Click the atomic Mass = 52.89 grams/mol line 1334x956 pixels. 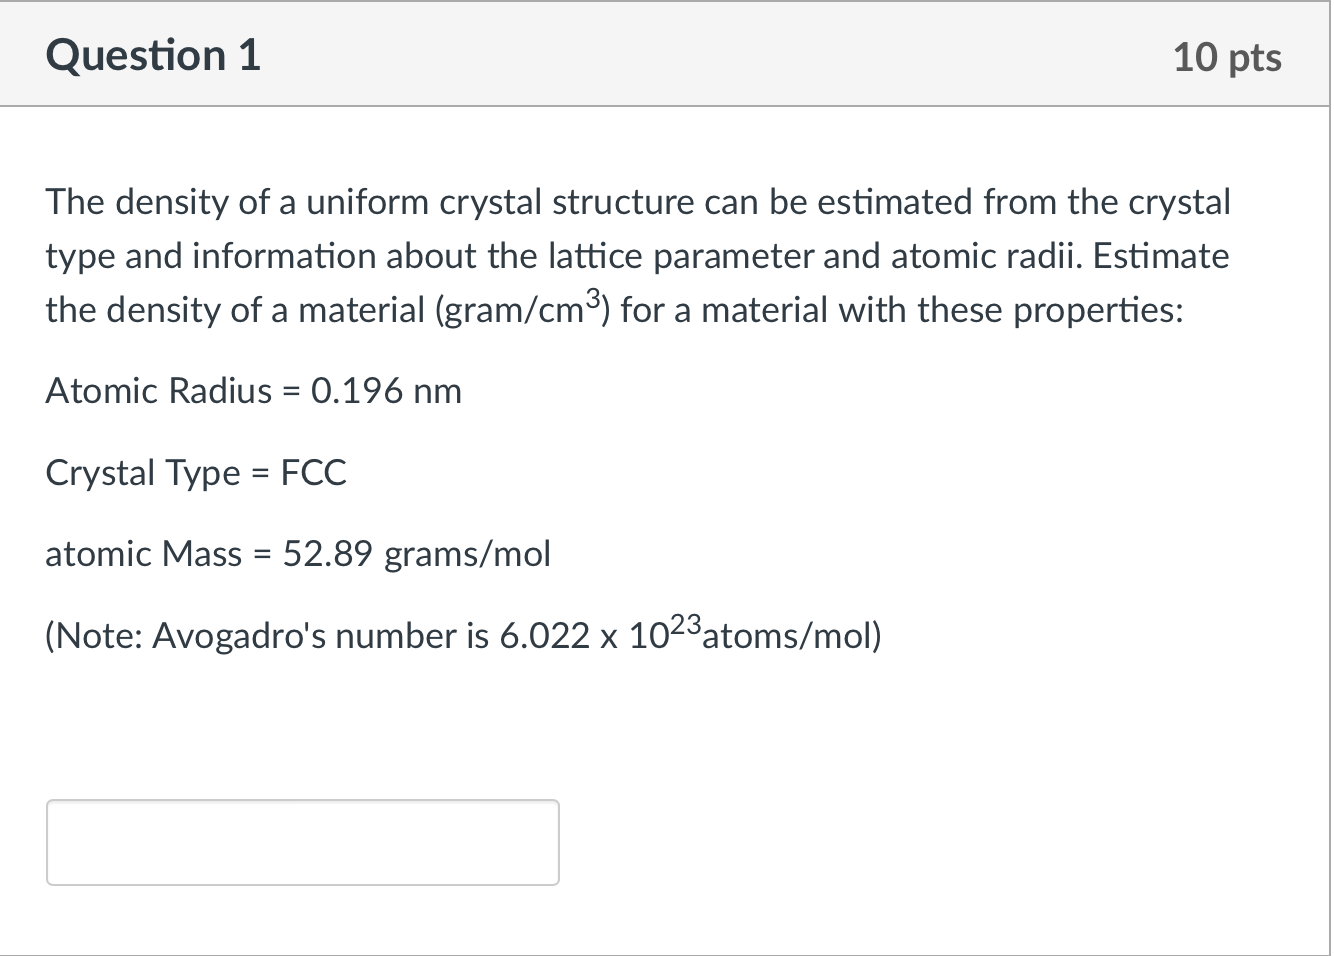(297, 553)
